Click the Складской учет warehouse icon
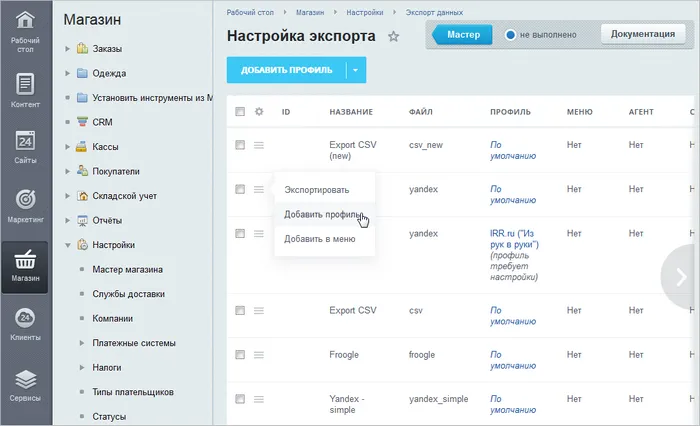This screenshot has height=426, width=700. point(82,196)
